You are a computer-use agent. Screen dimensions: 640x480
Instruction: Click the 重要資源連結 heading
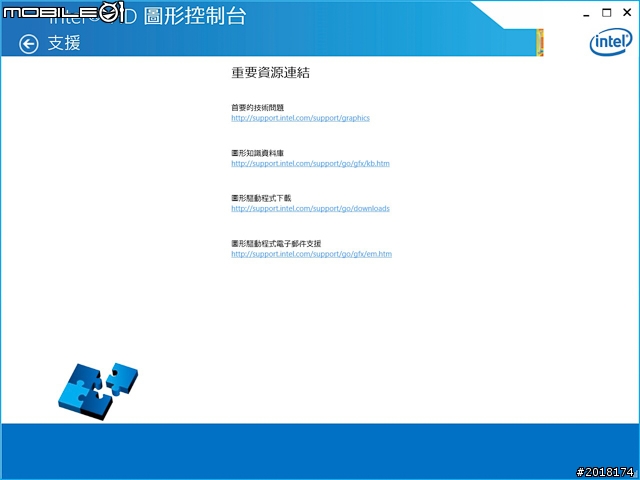point(270,73)
